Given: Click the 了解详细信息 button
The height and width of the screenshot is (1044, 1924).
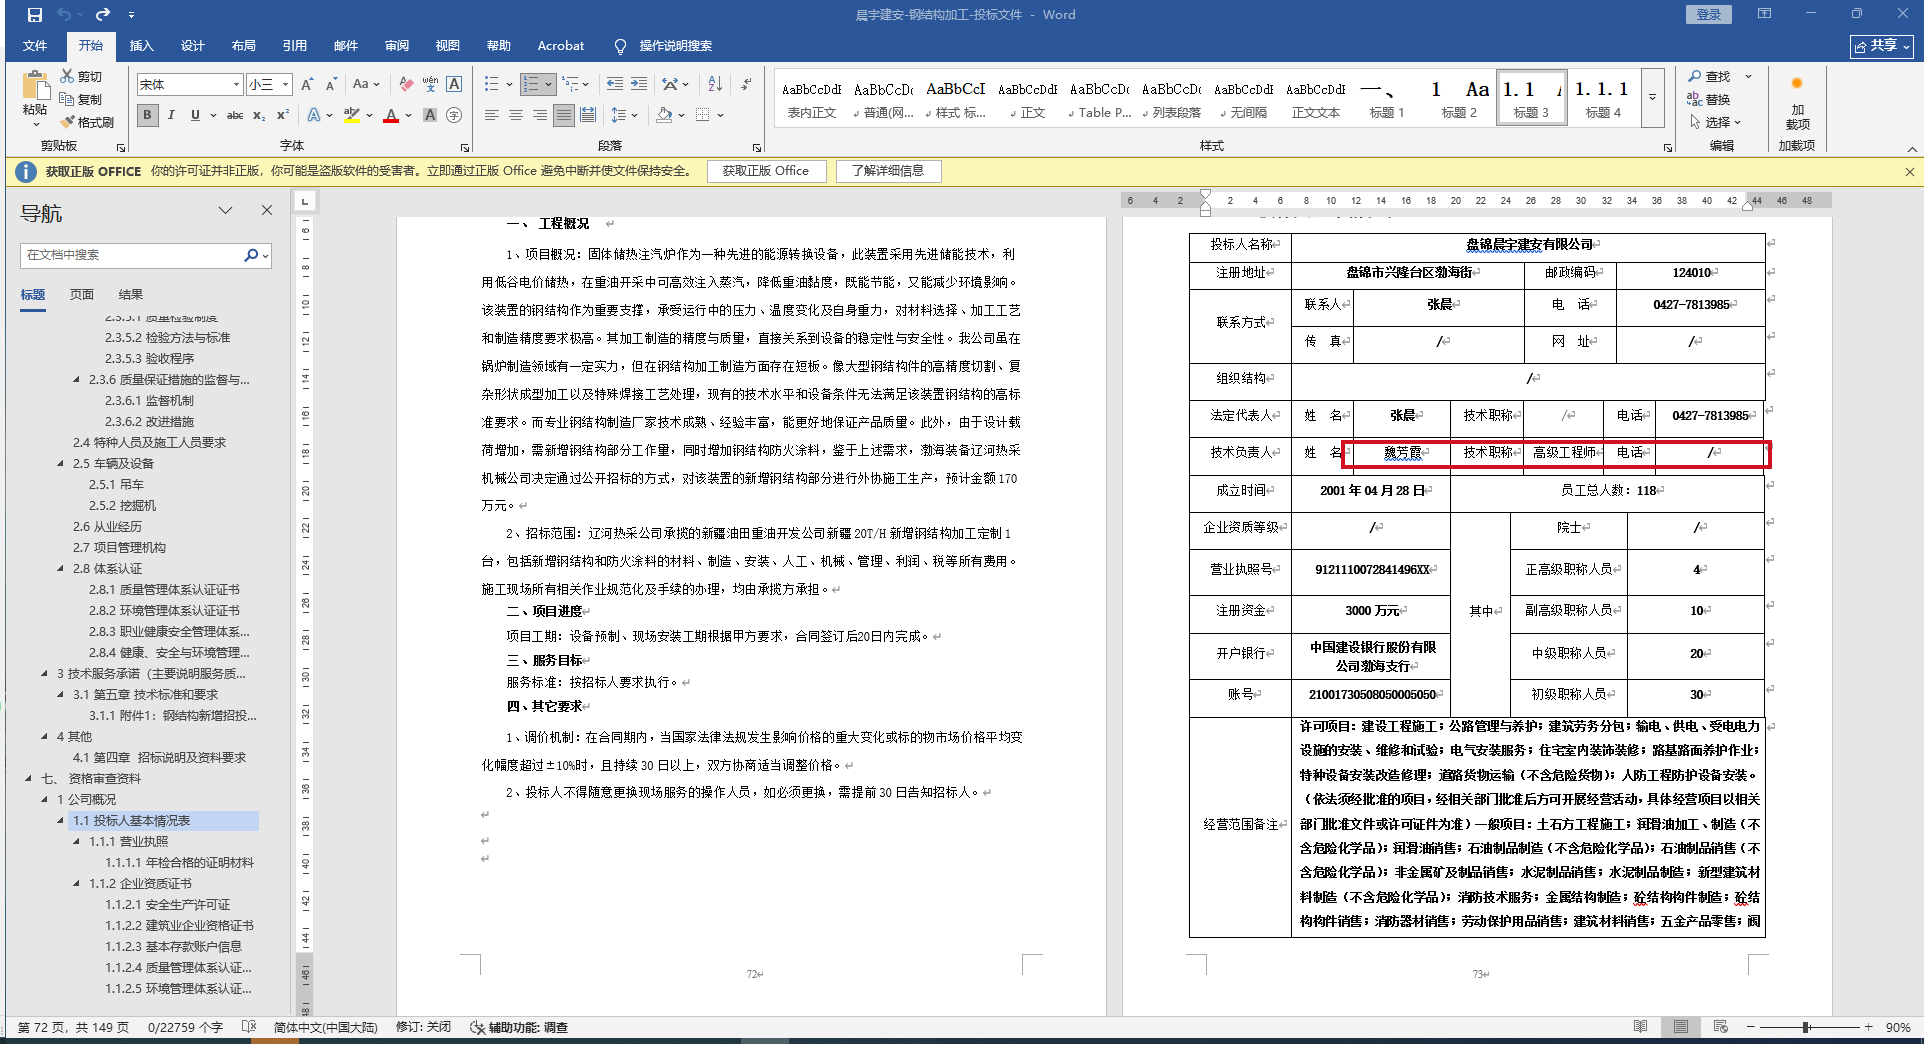Looking at the screenshot, I should pyautogui.click(x=887, y=171).
